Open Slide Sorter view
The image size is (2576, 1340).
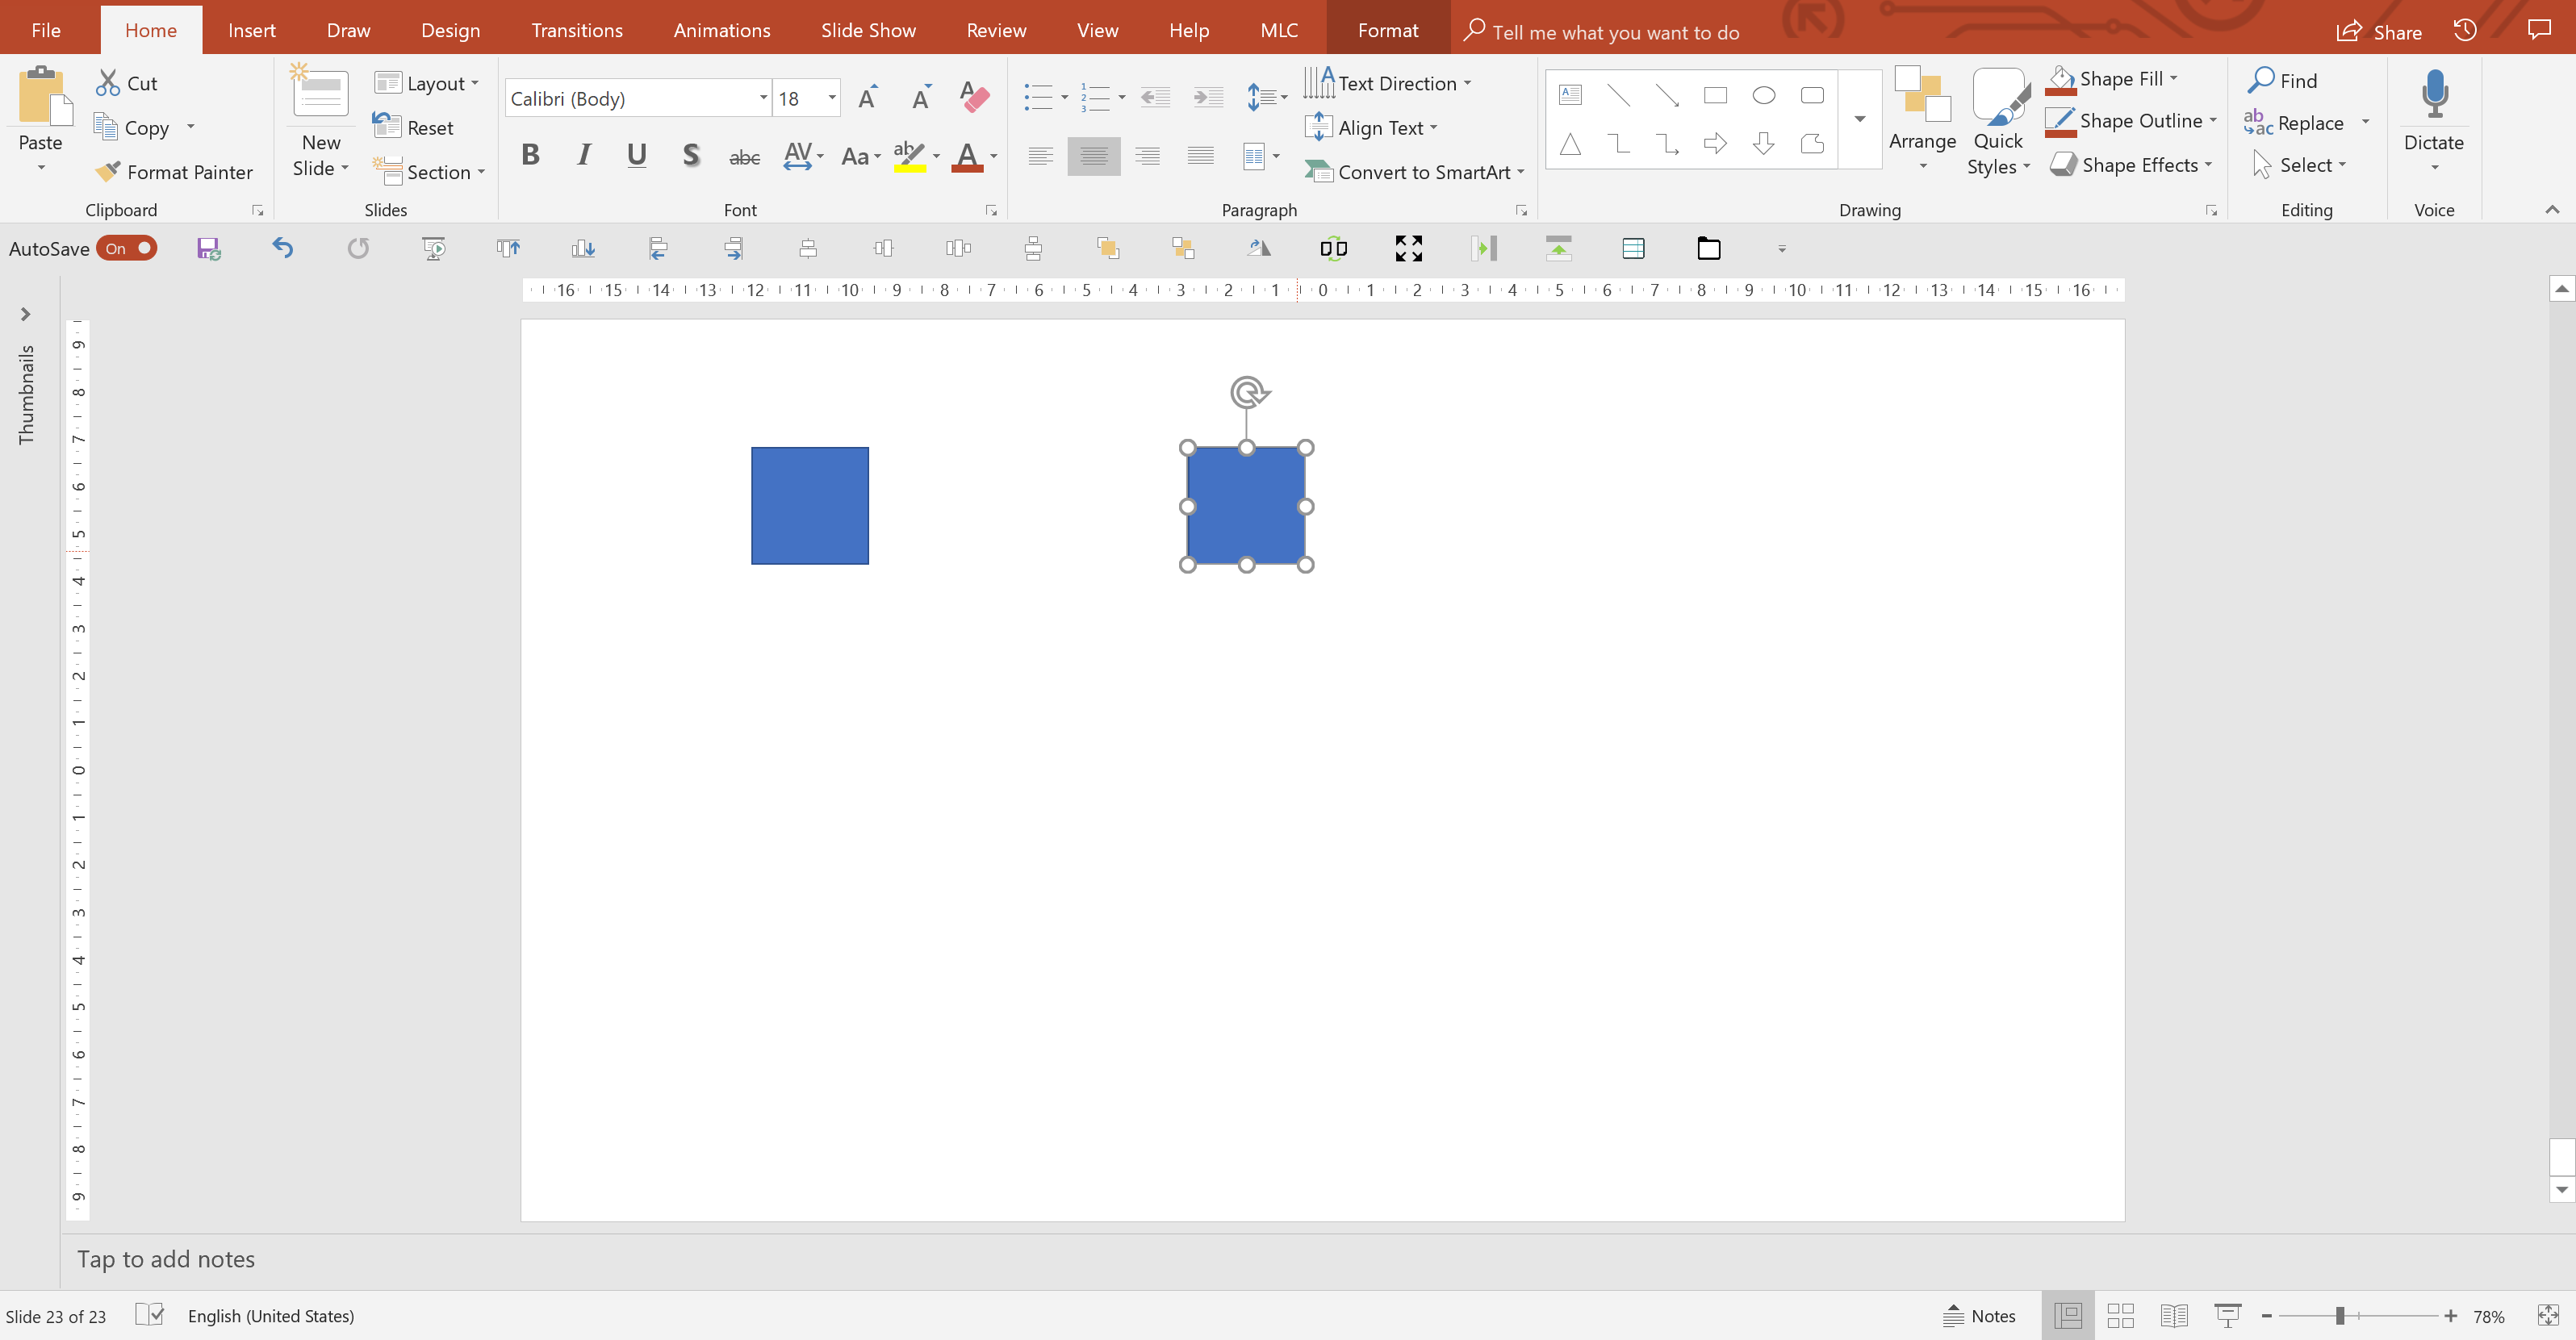2120,1315
